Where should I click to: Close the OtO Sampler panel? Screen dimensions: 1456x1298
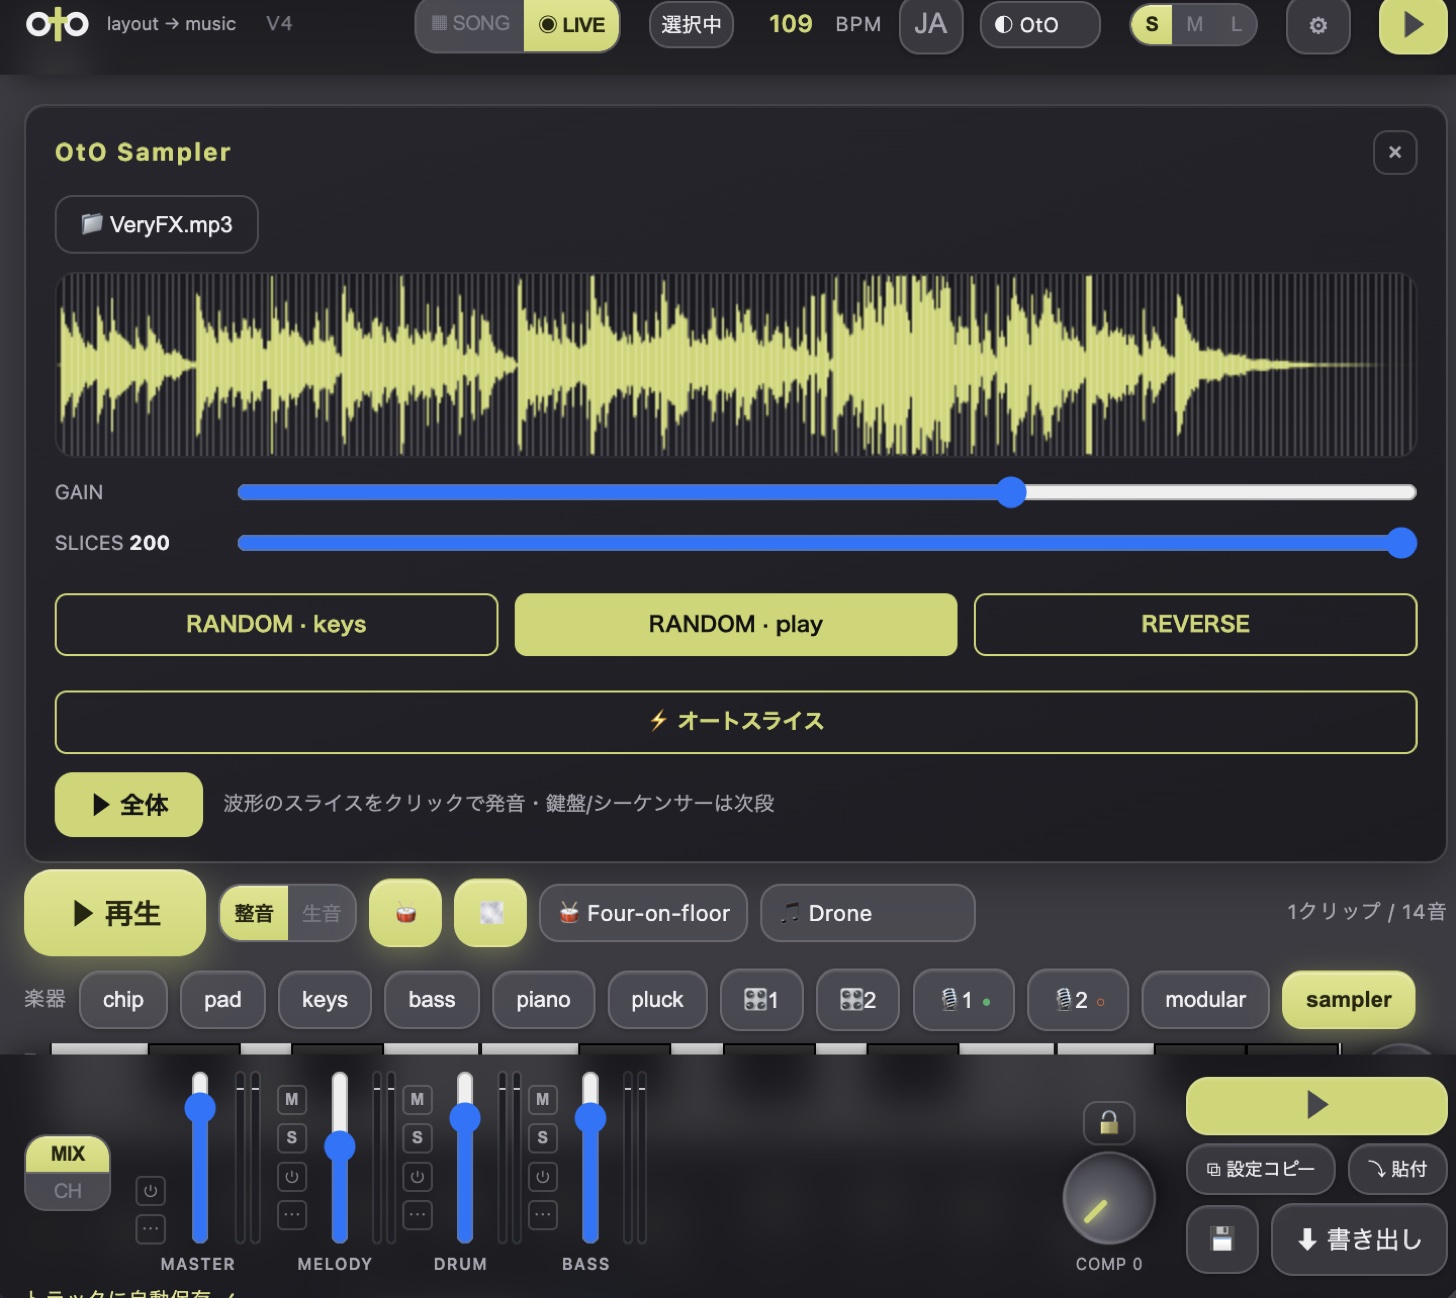(x=1395, y=153)
